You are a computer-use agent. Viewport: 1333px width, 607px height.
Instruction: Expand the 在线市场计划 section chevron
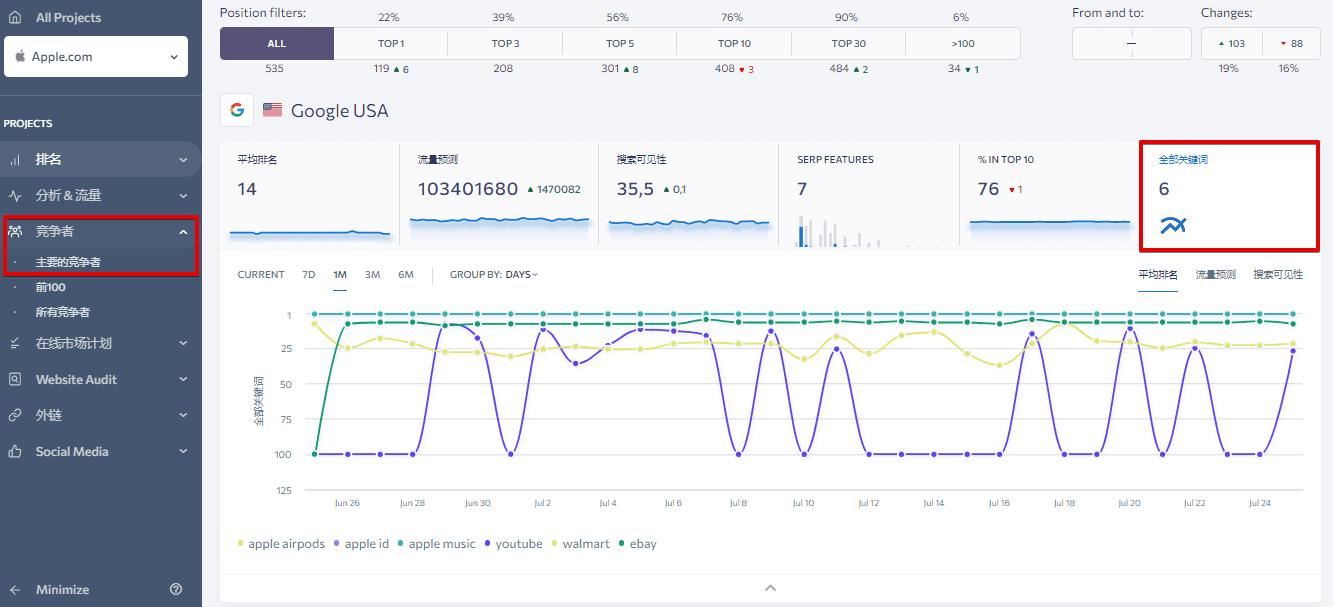coord(183,343)
